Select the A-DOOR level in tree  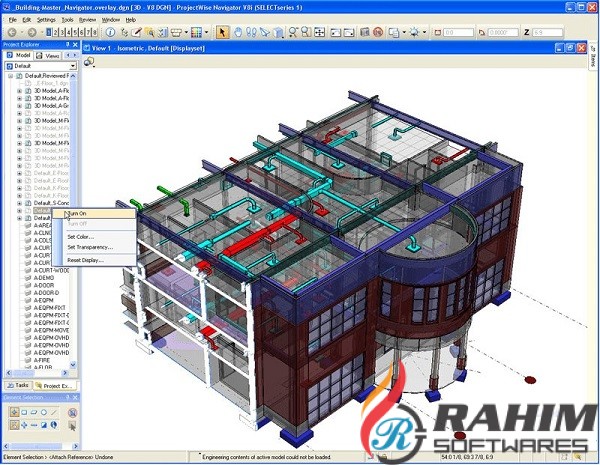pyautogui.click(x=44, y=285)
